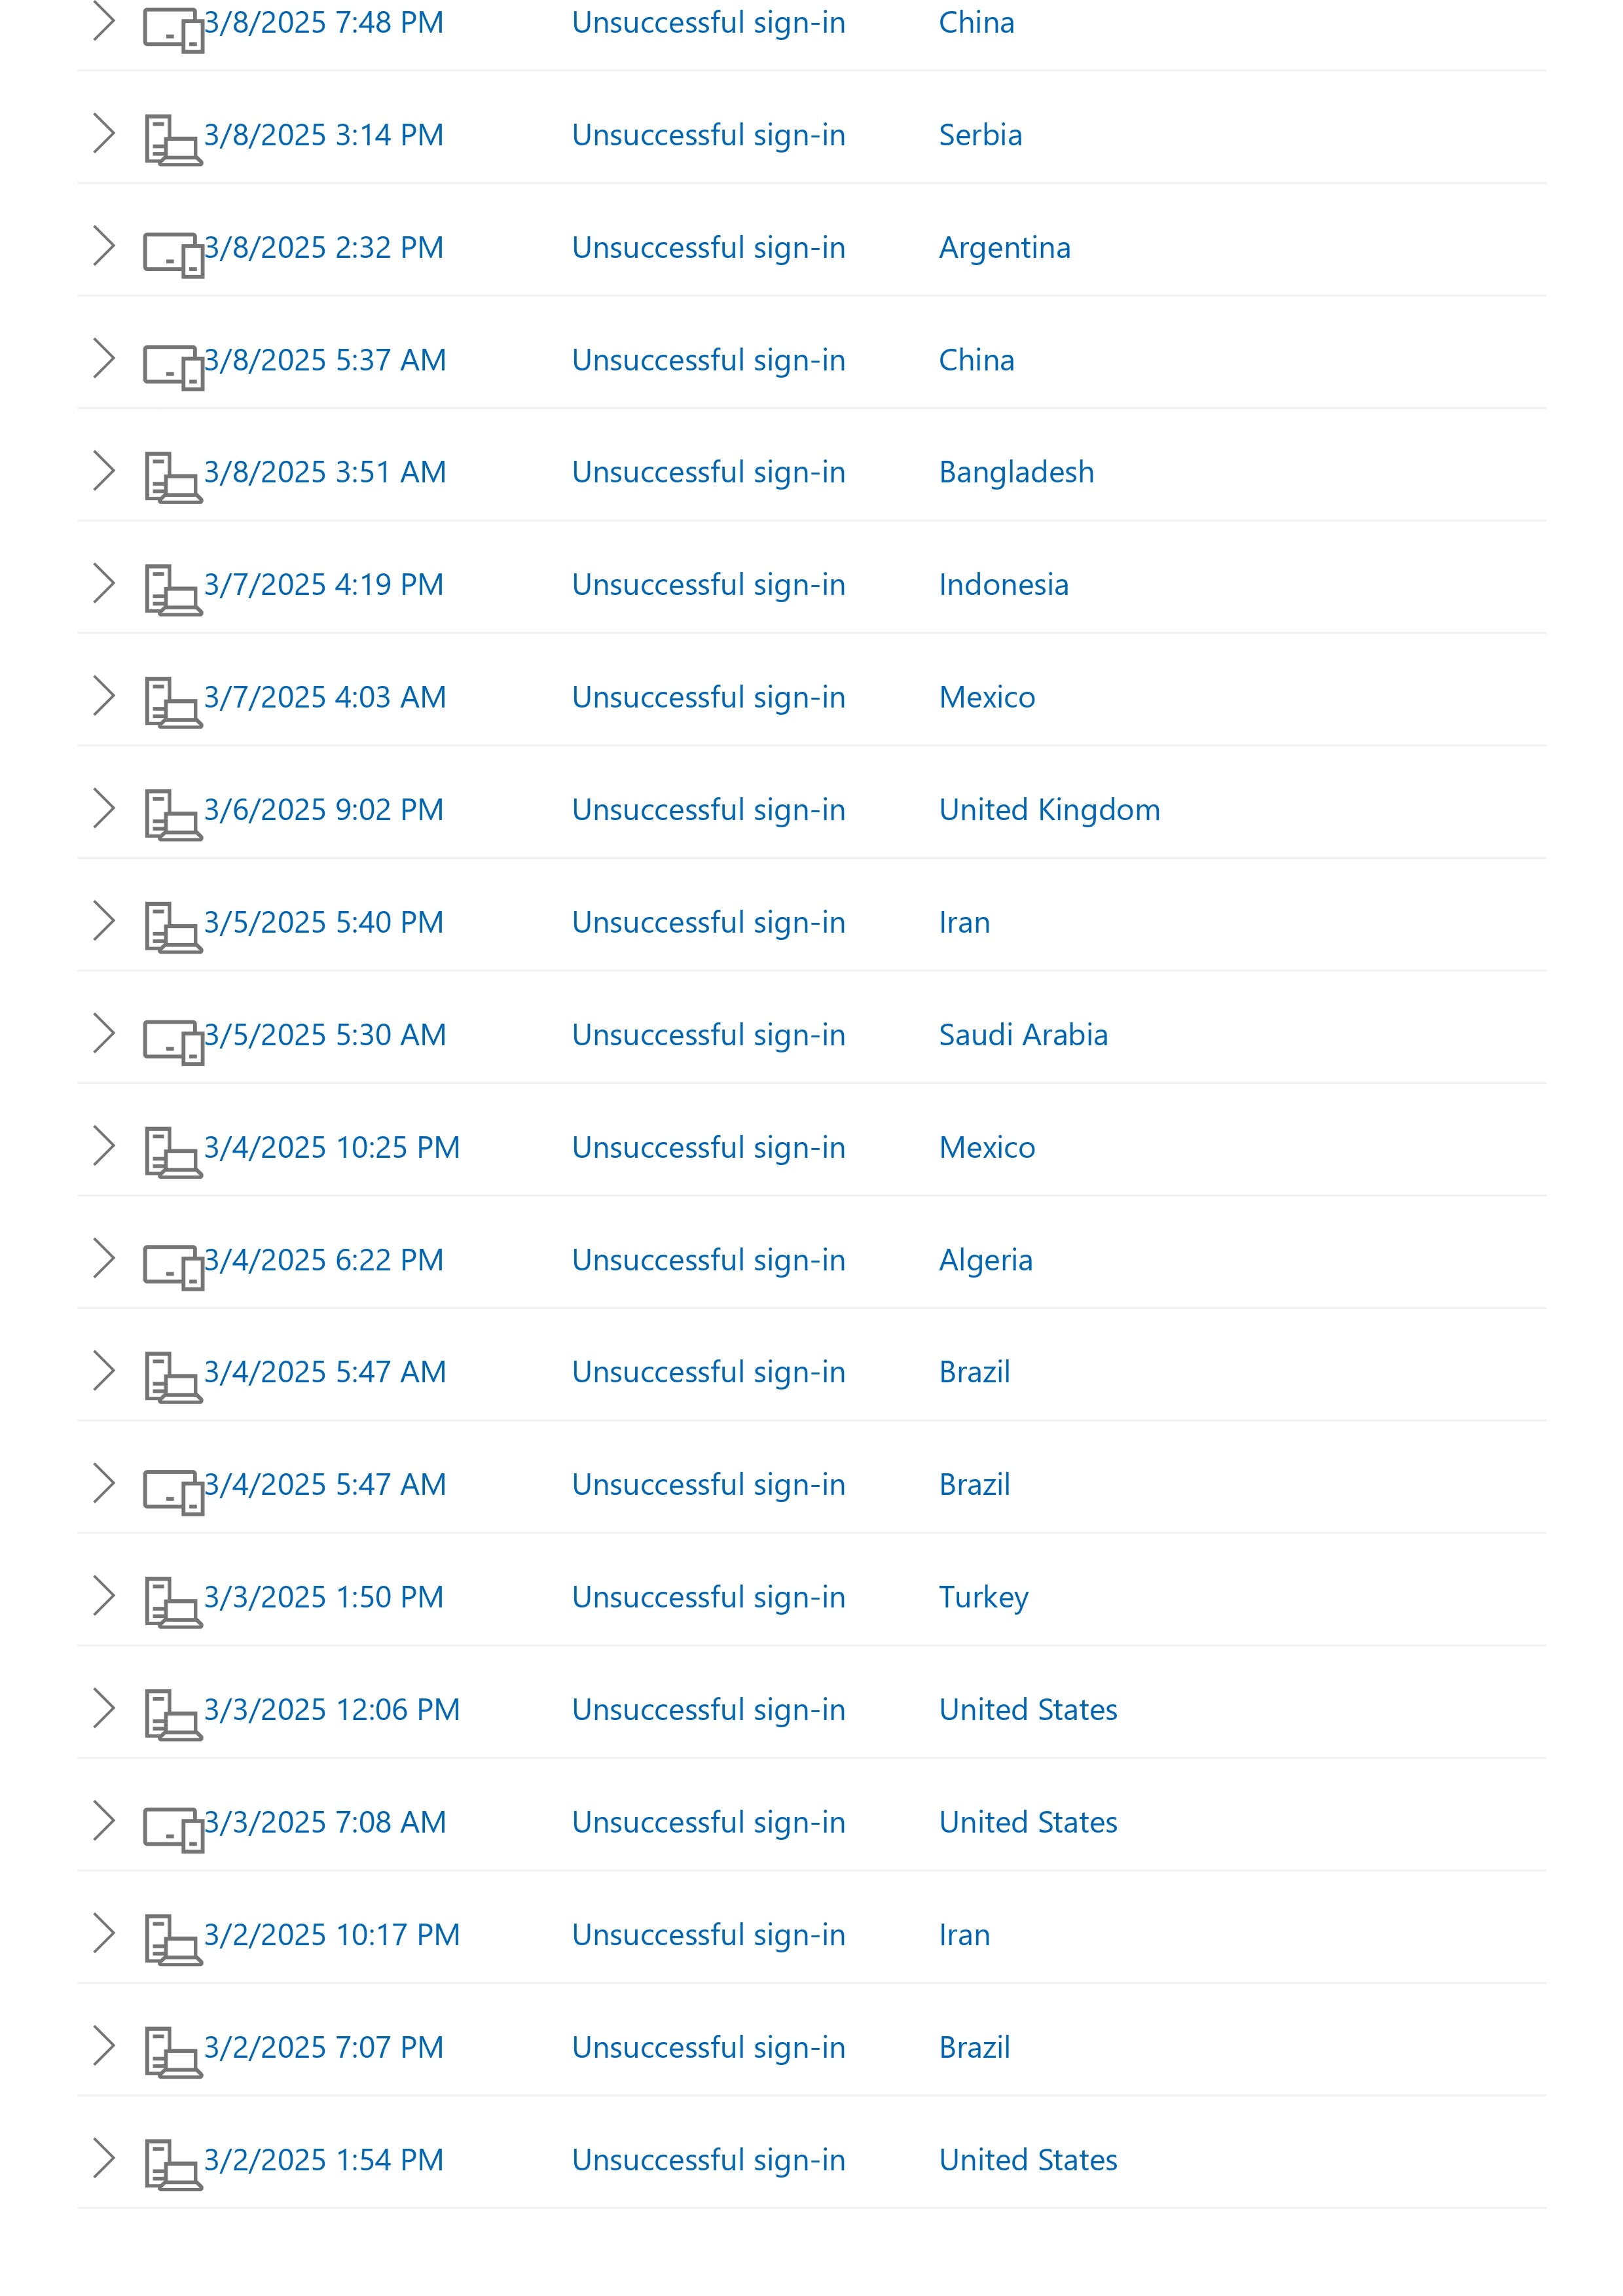The width and height of the screenshot is (1623, 2296).
Task: Click the device icon for 3/3/2025 7:08 AM entry
Action: click(173, 1828)
